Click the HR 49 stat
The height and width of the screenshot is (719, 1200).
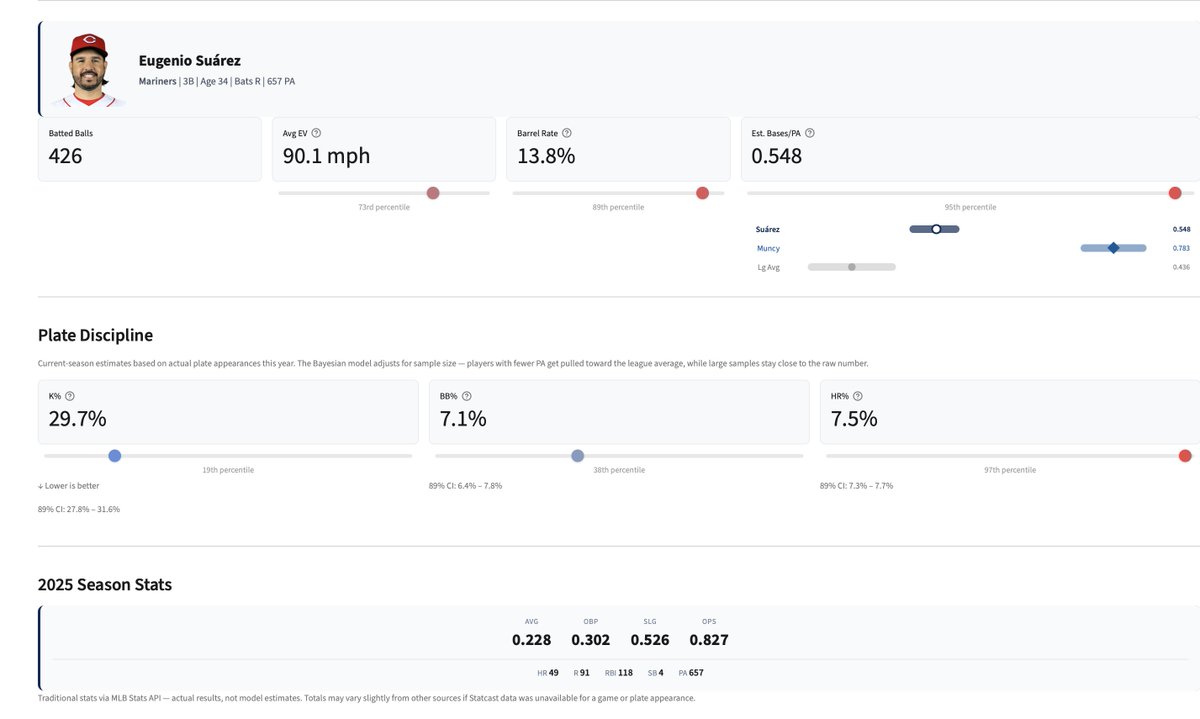pos(548,673)
